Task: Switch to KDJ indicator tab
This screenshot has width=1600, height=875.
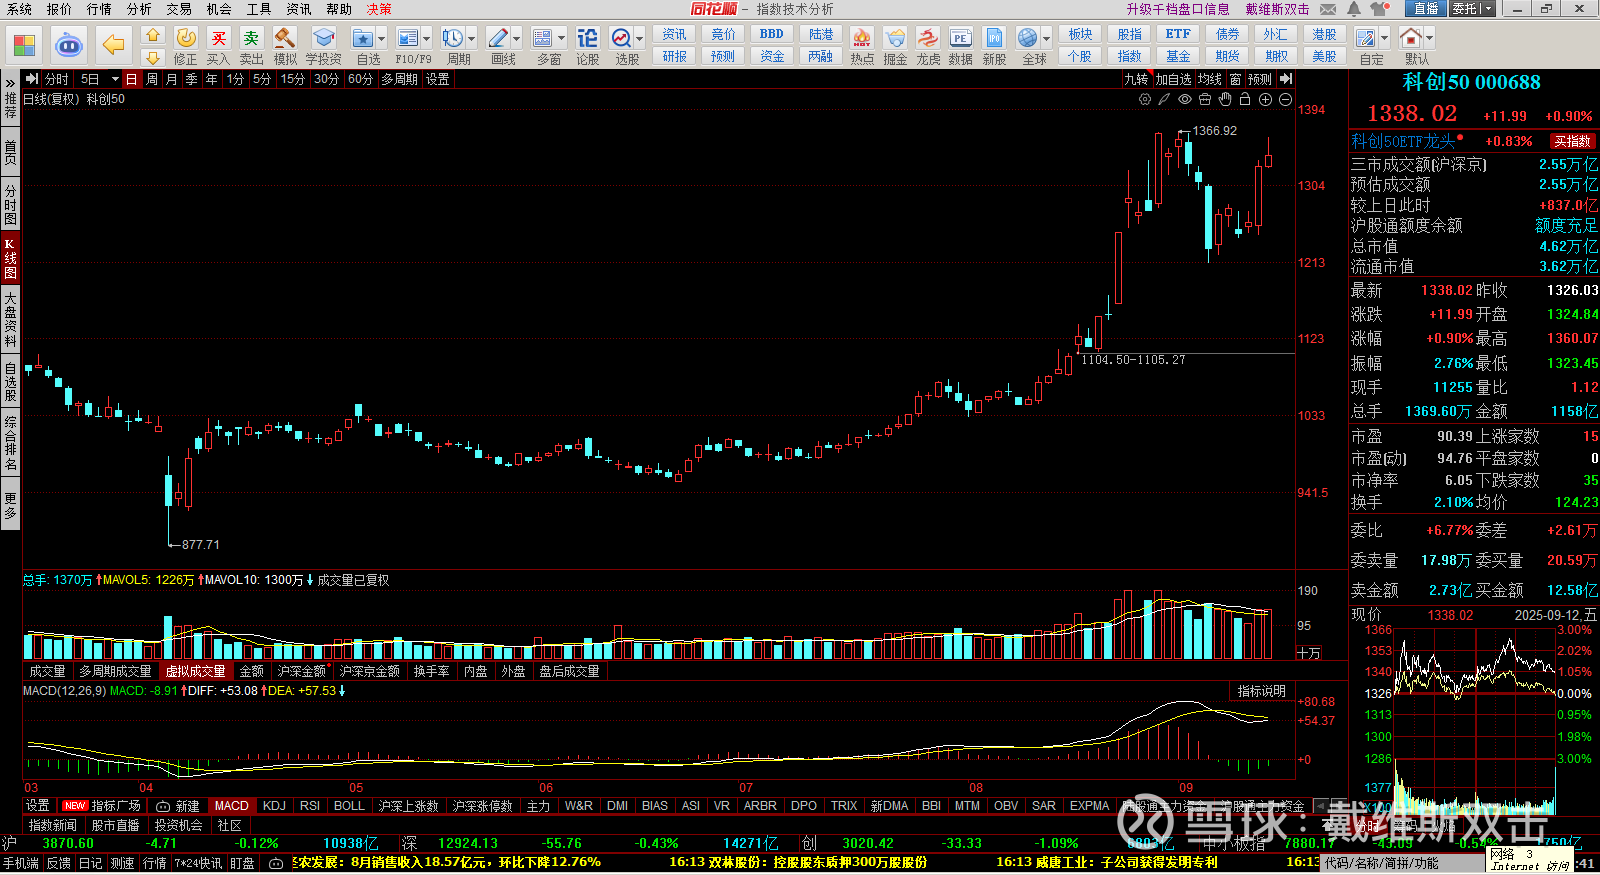Action: [x=274, y=806]
